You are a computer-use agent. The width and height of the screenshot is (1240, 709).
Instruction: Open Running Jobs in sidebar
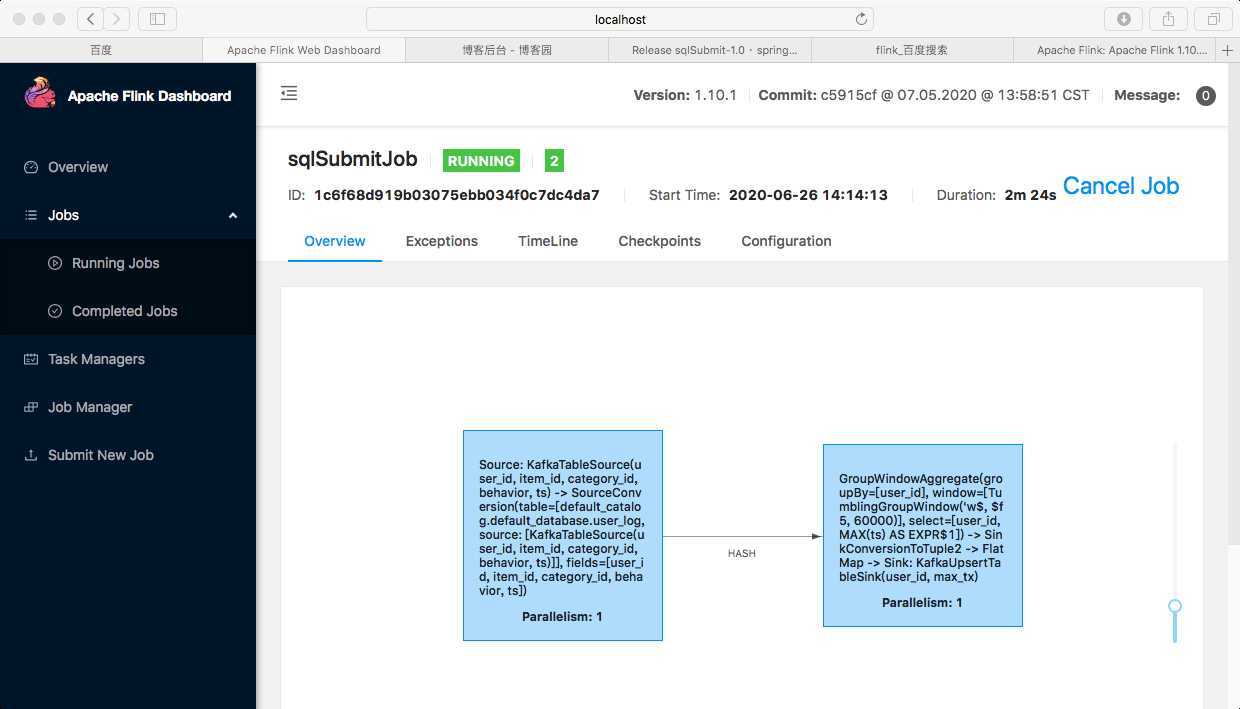pos(116,263)
